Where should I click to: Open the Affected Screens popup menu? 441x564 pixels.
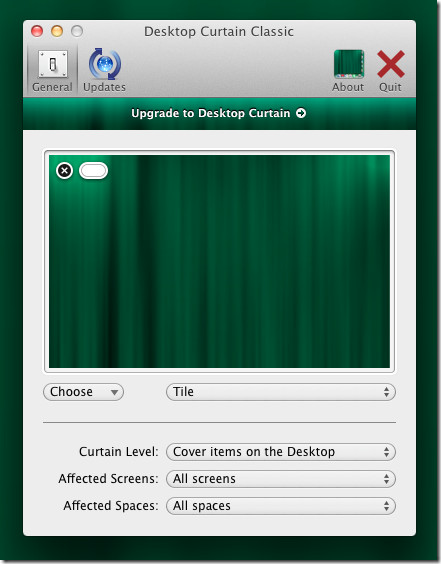[x=281, y=479]
